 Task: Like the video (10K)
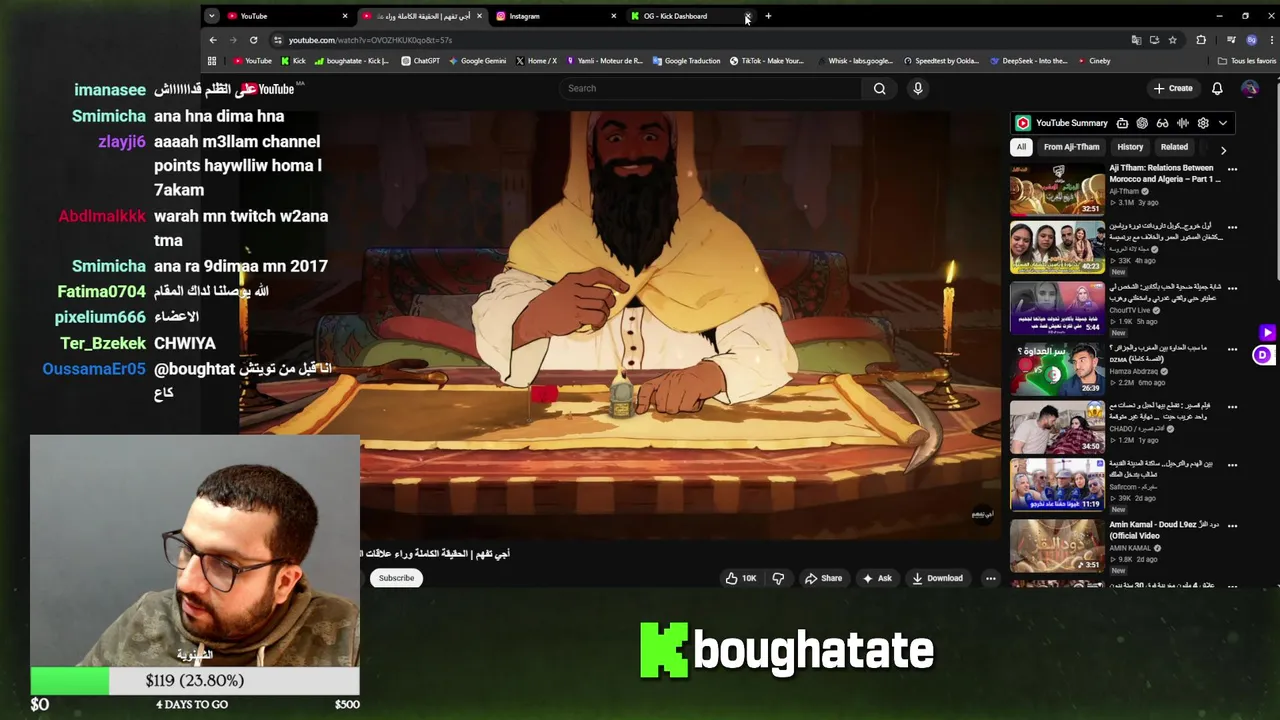click(x=741, y=578)
